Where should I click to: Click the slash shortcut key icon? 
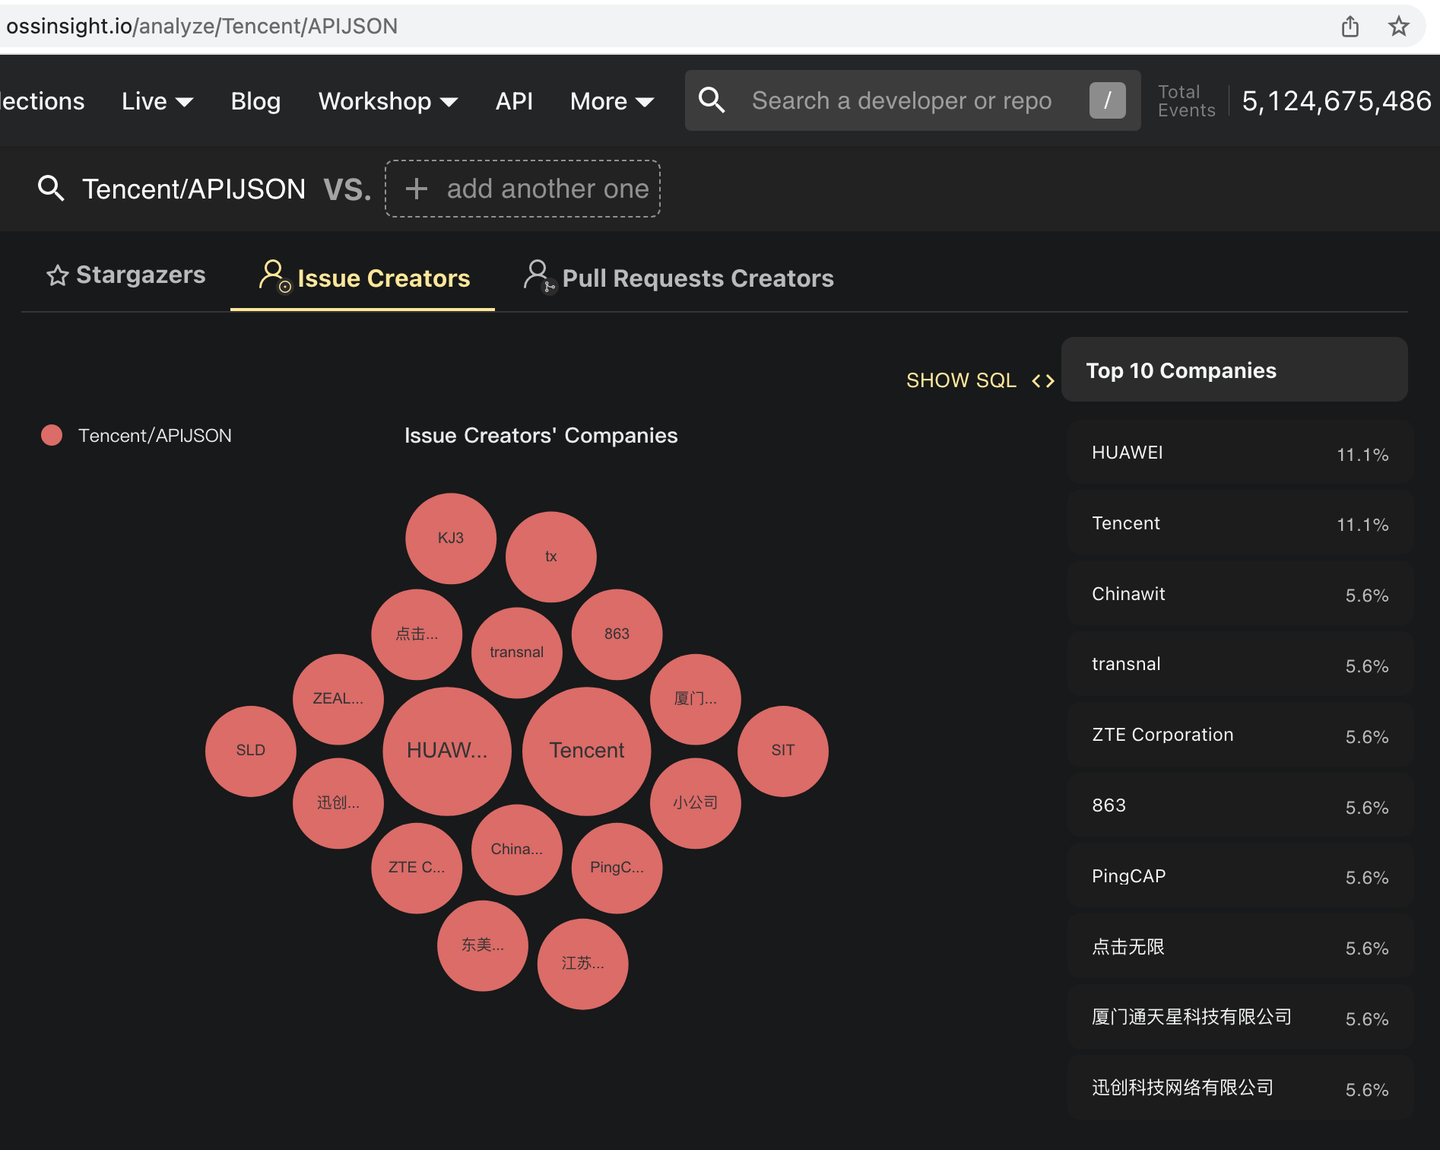[1107, 100]
